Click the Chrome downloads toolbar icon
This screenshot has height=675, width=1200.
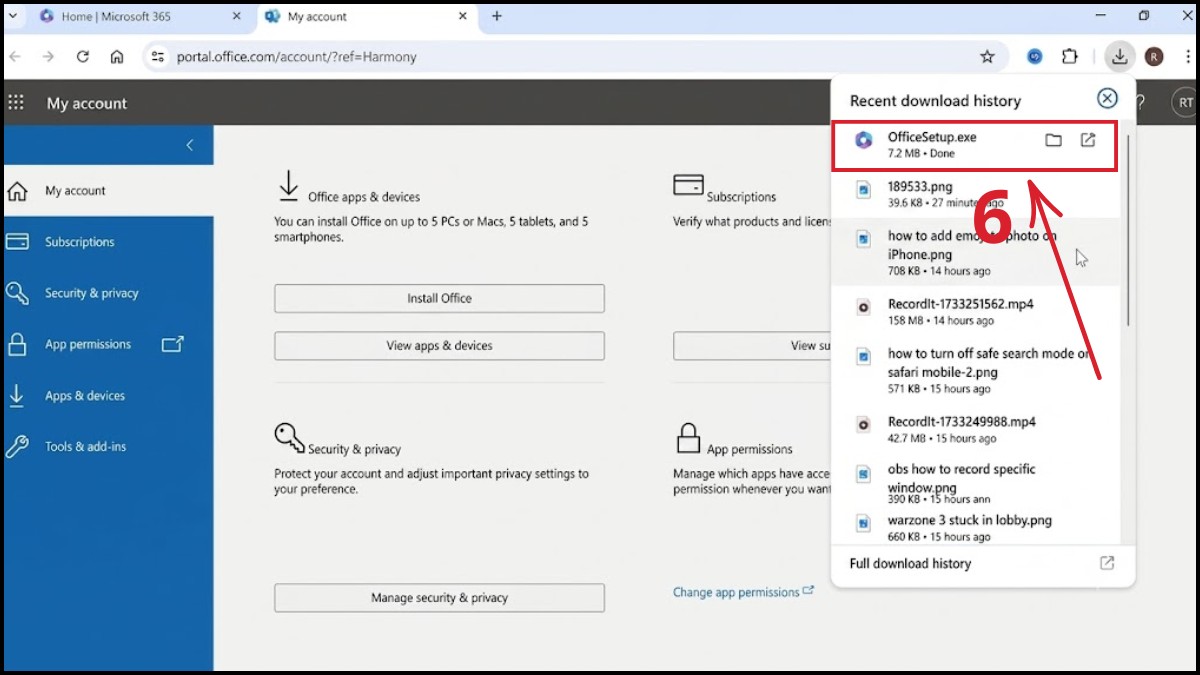tap(1119, 57)
